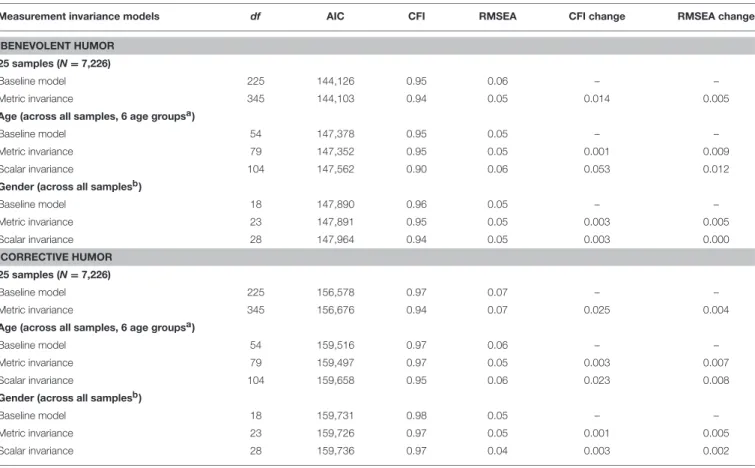The height and width of the screenshot is (468, 755).
Task: Click the CFI value 0.98
Action: tap(417, 416)
